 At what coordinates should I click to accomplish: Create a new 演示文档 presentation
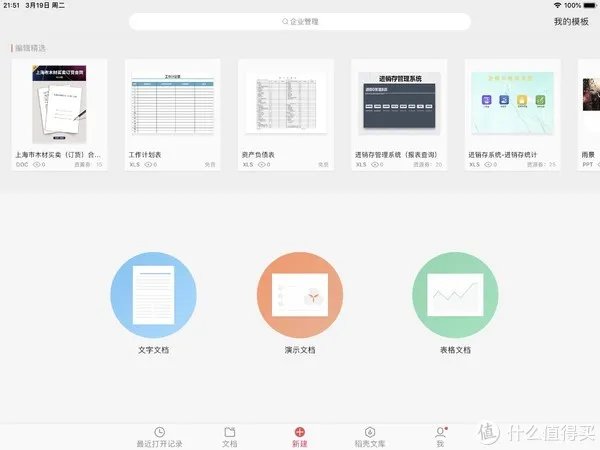pyautogui.click(x=300, y=295)
